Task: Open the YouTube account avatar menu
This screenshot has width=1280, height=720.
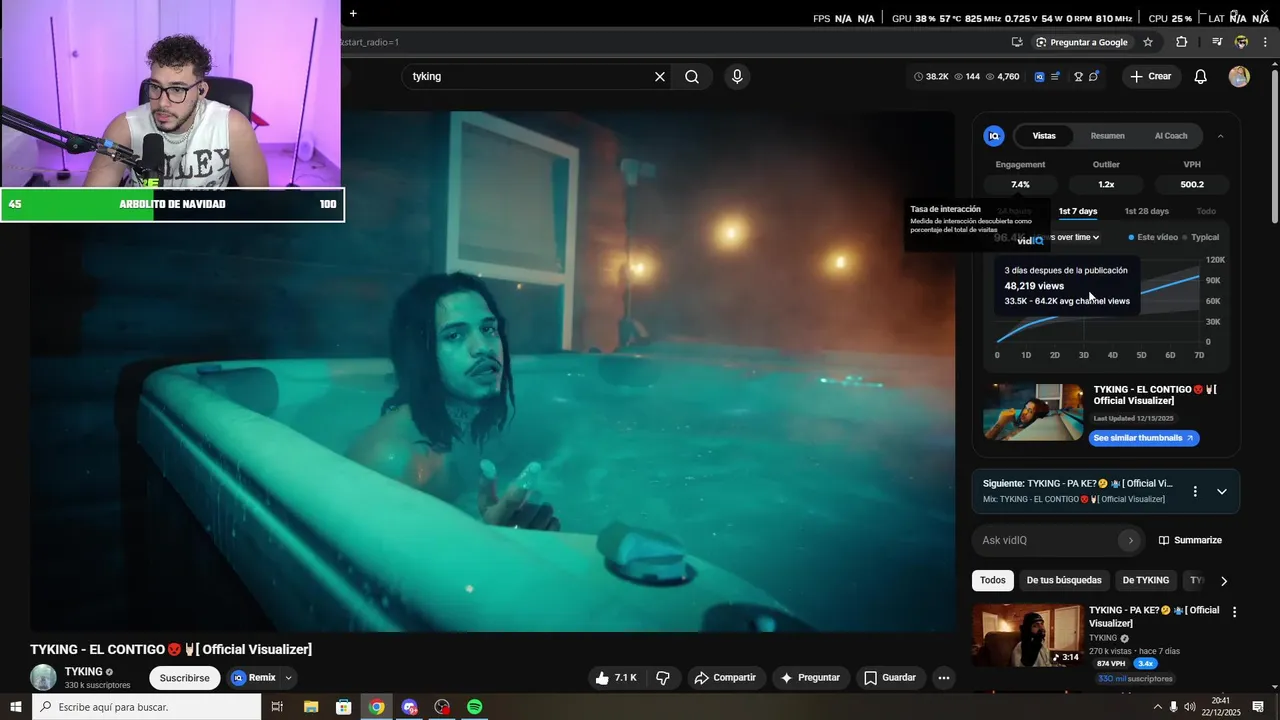Action: pos(1239,77)
